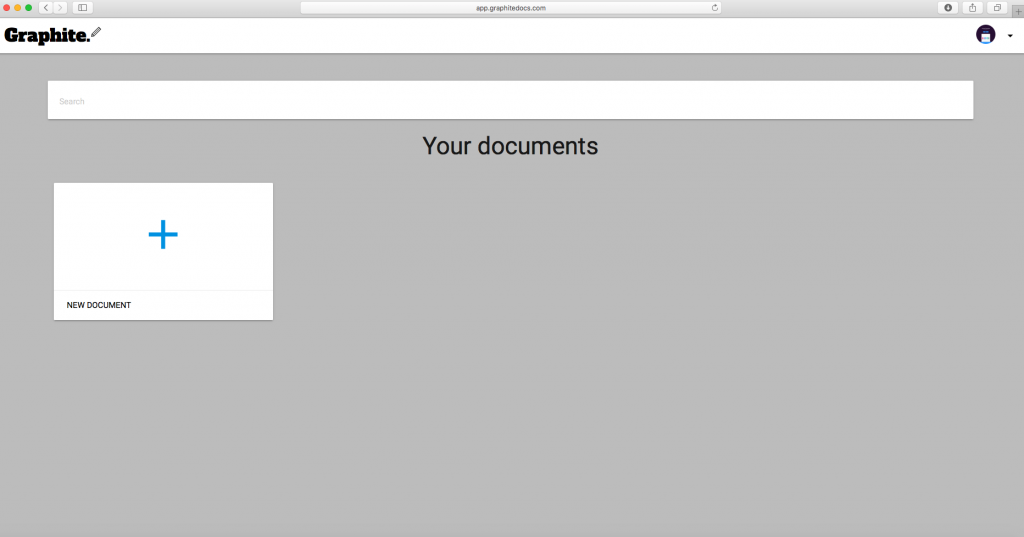Expand the account dropdown arrow

point(1010,36)
